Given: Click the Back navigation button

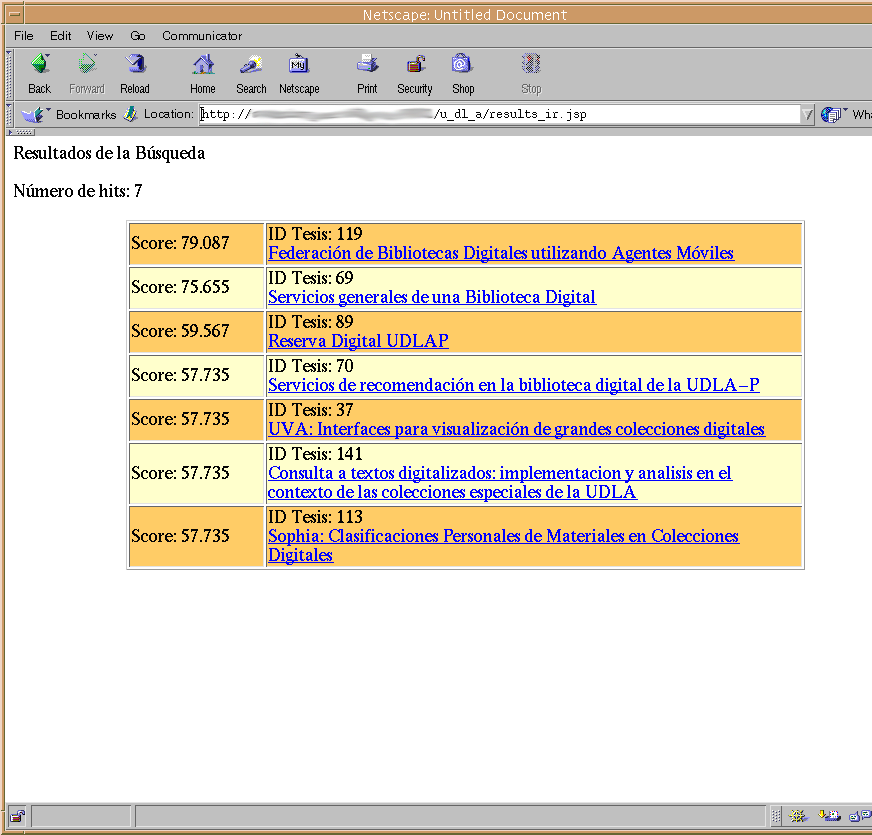Looking at the screenshot, I should [39, 73].
